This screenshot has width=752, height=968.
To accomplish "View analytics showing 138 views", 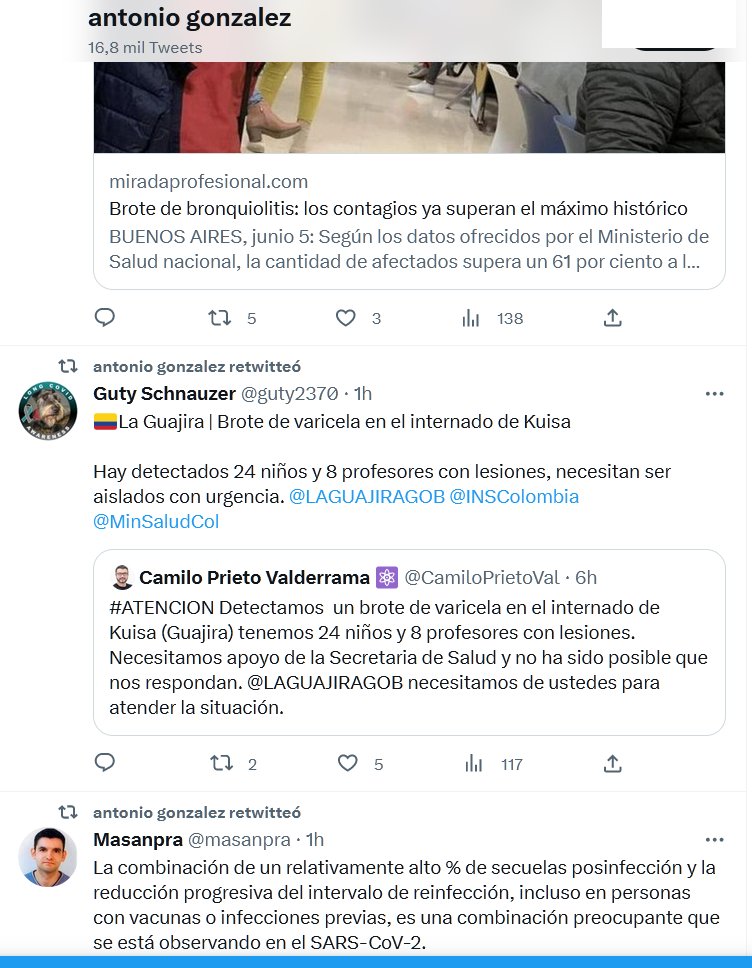I will click(470, 319).
